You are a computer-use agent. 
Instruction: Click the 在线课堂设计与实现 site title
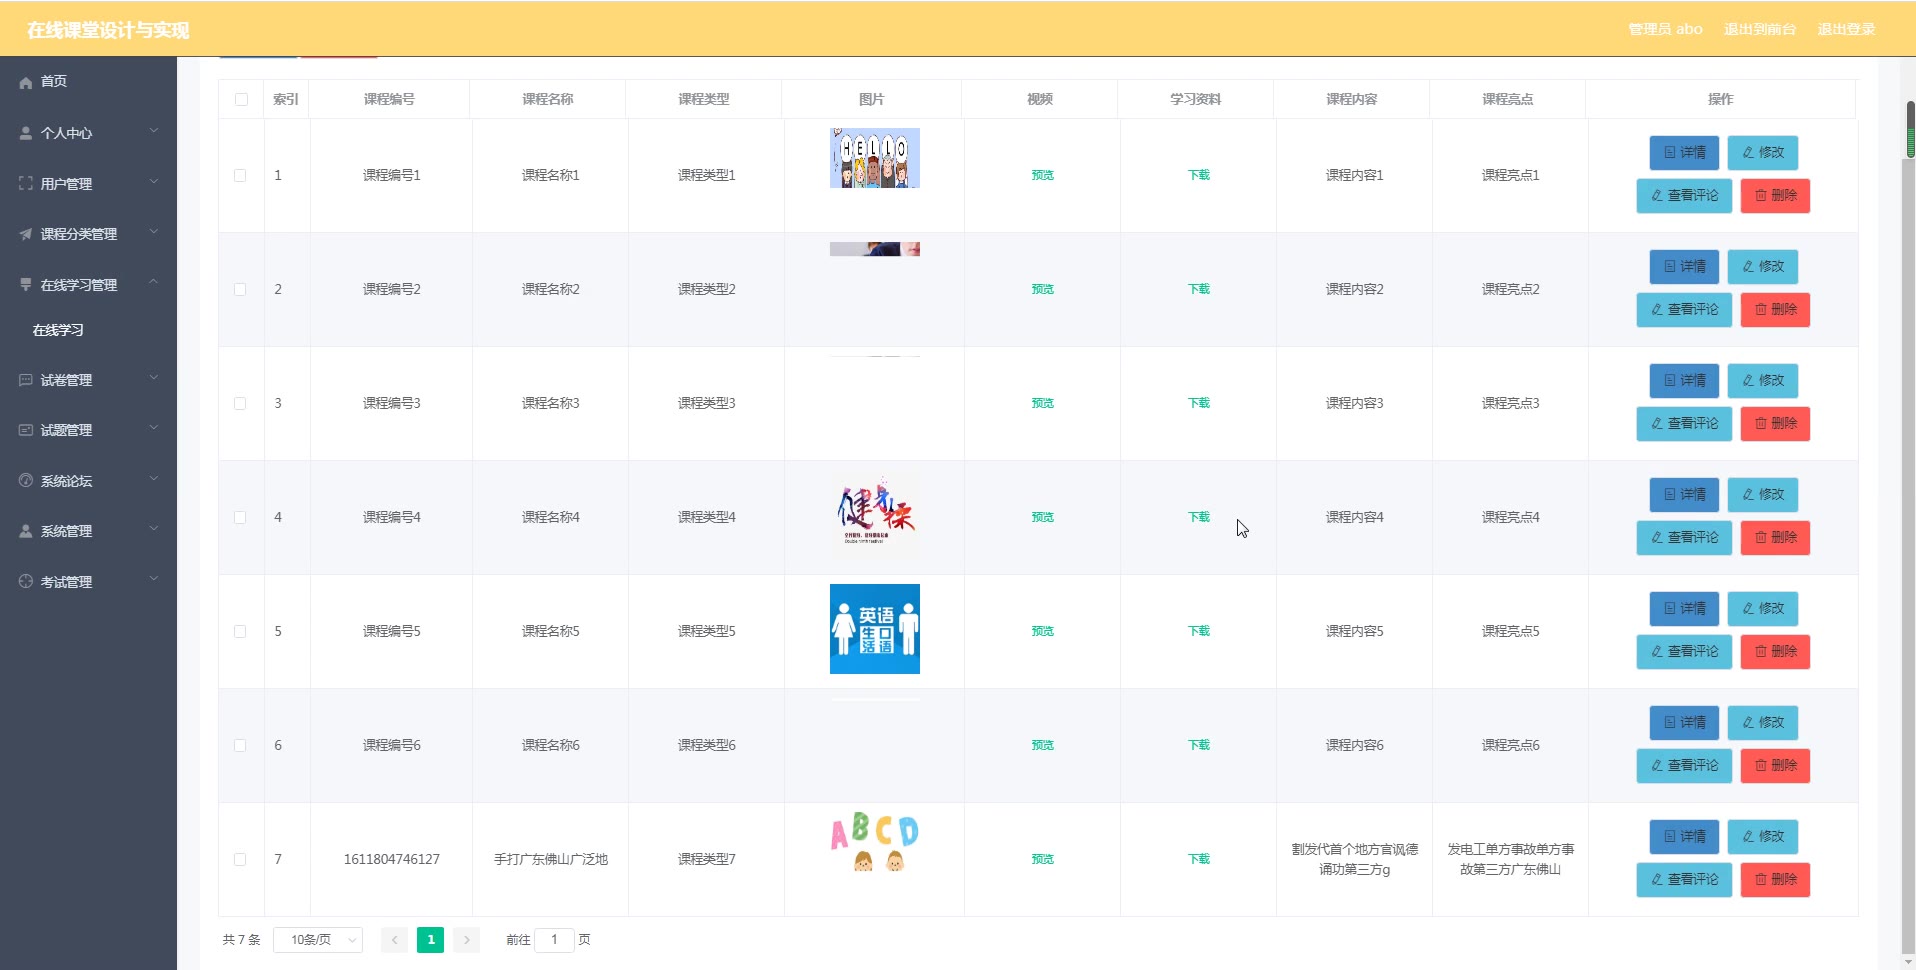coord(108,30)
